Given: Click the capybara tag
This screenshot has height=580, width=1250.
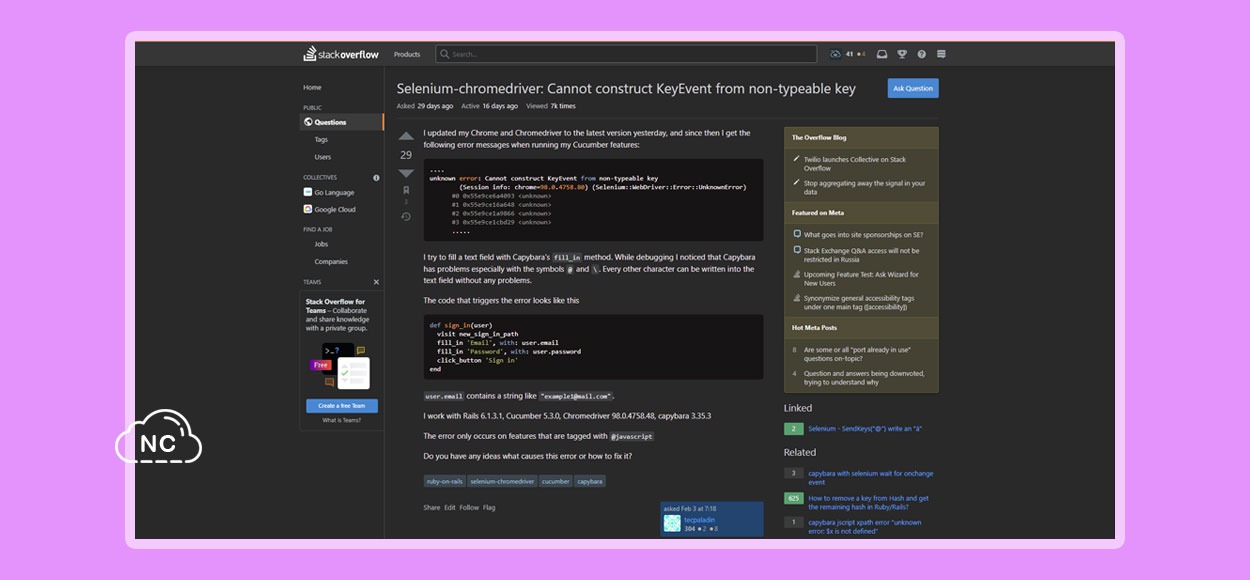Looking at the screenshot, I should point(590,481).
